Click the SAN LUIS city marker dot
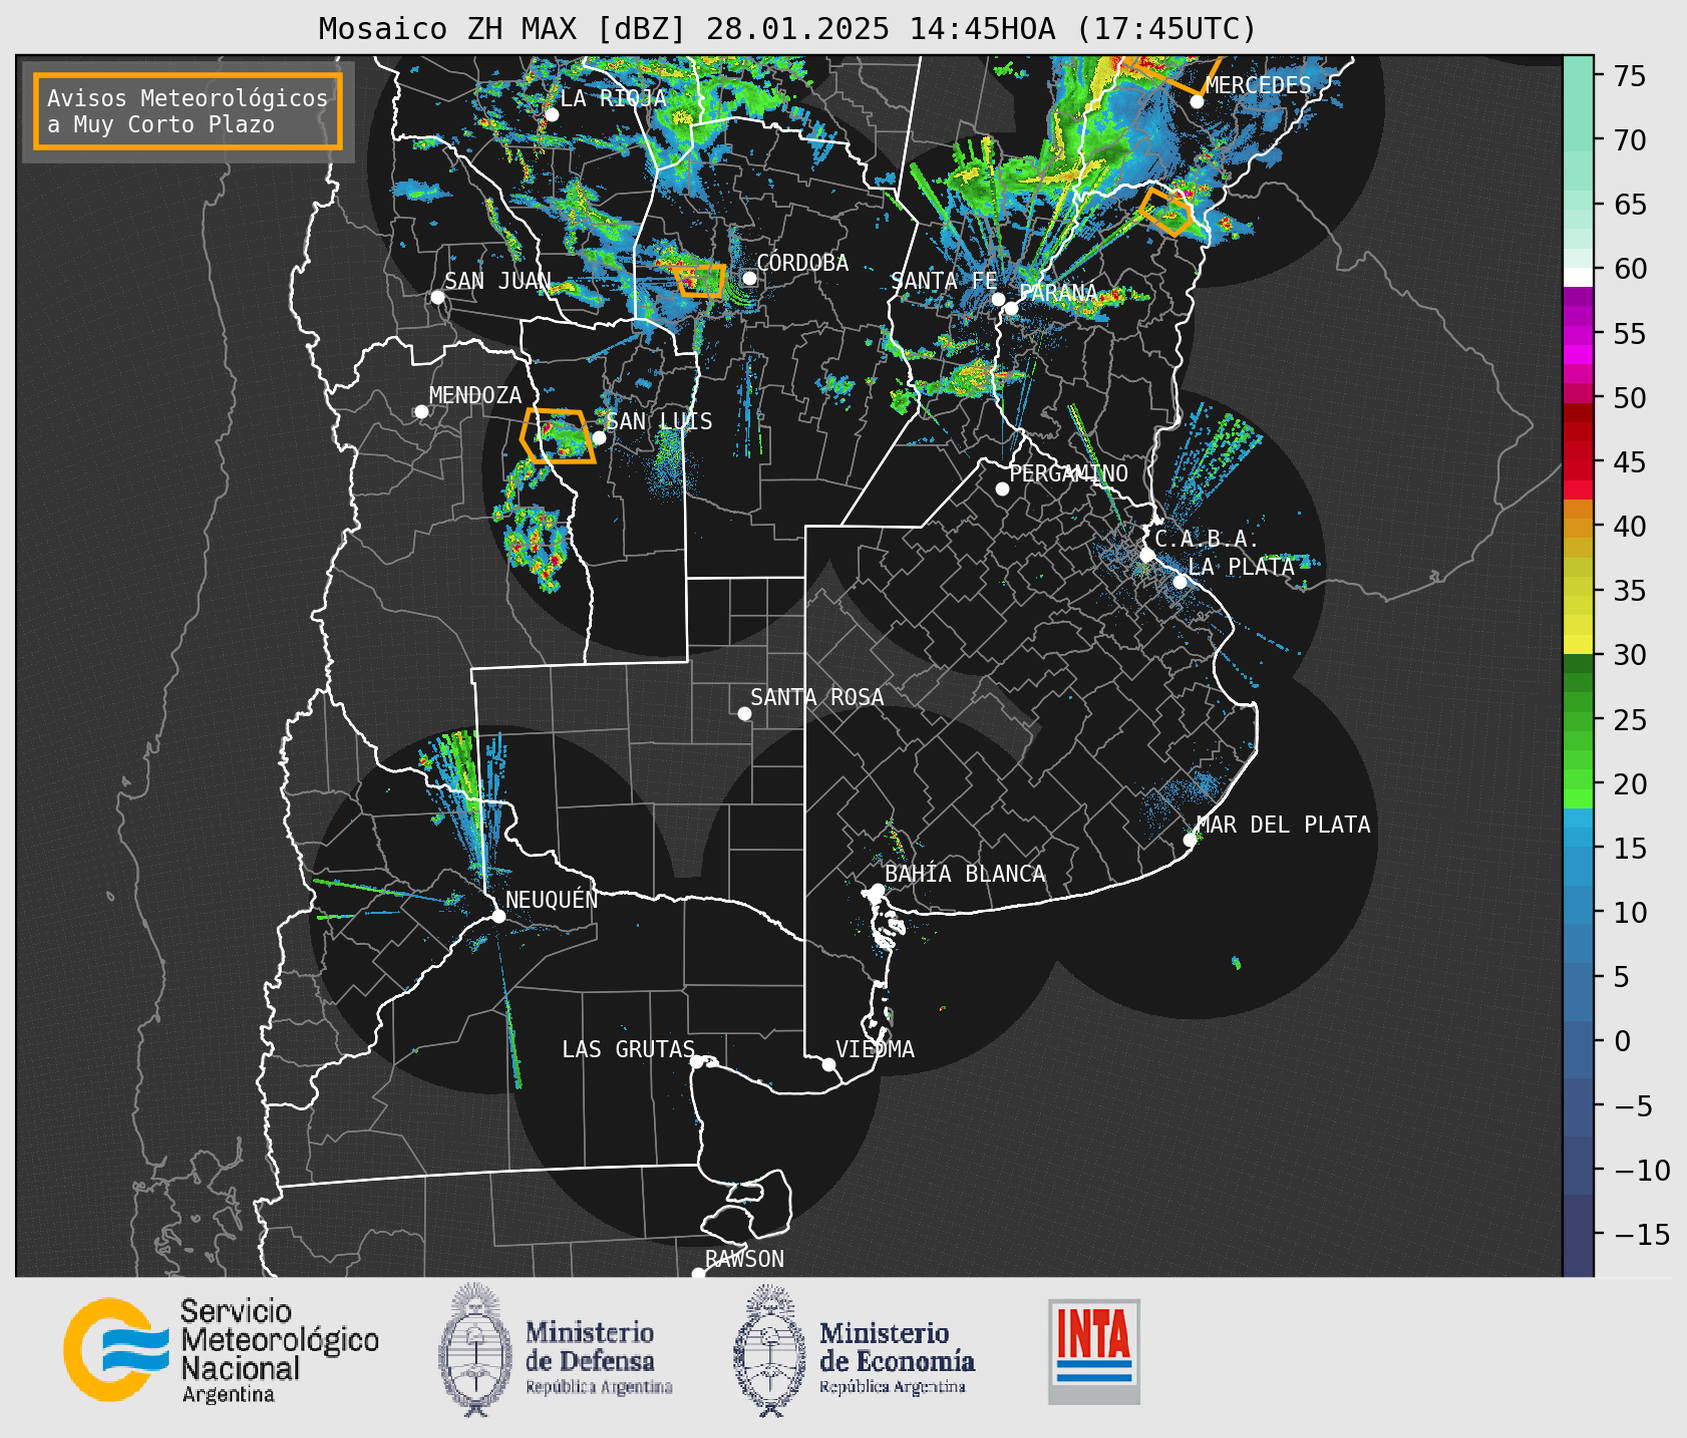 (x=599, y=438)
